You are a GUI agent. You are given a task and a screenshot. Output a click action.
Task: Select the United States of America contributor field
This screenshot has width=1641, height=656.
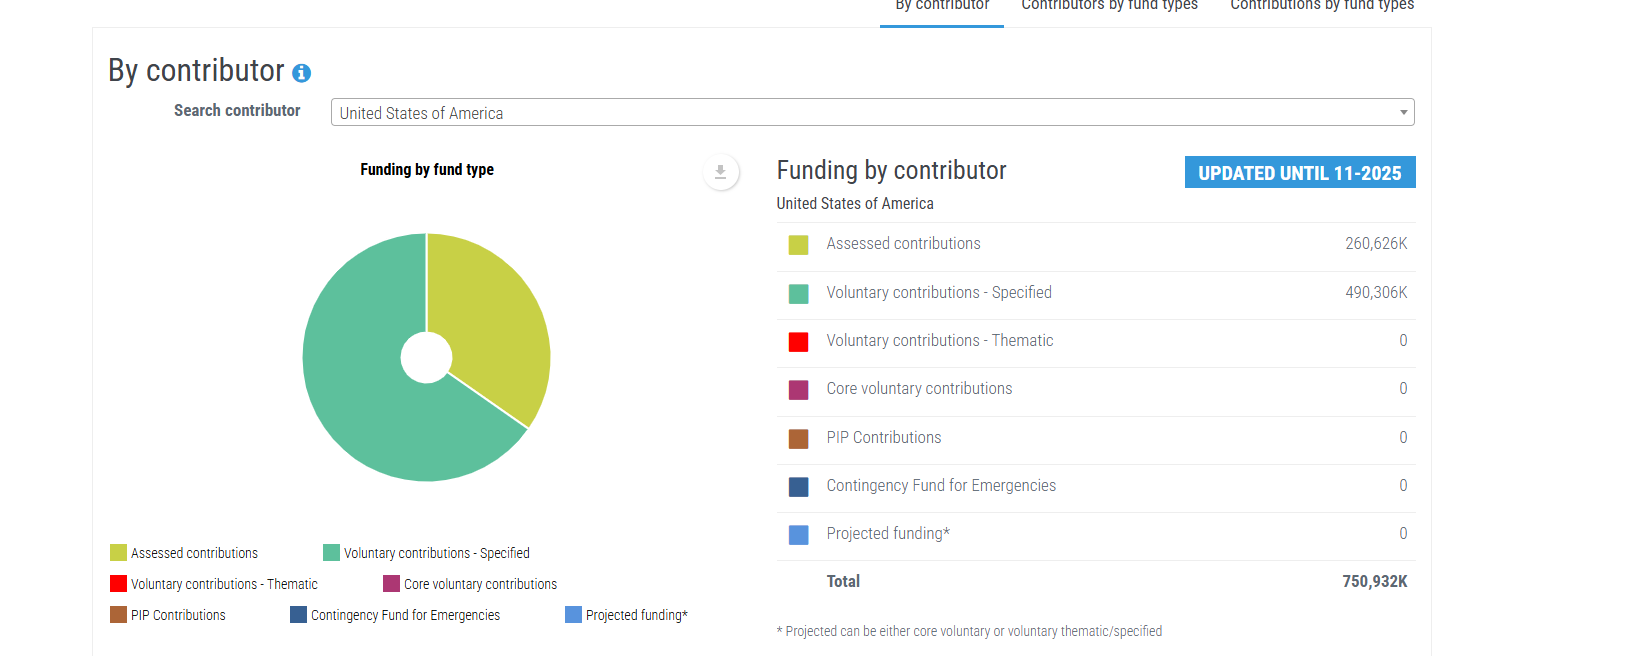[860, 113]
